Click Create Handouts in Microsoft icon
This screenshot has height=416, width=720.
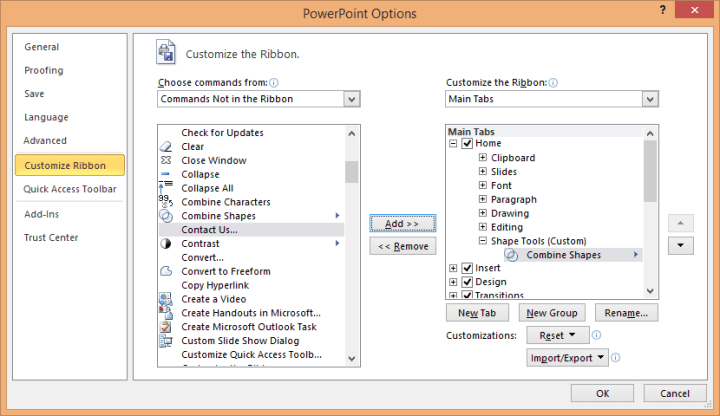pyautogui.click(x=166, y=313)
